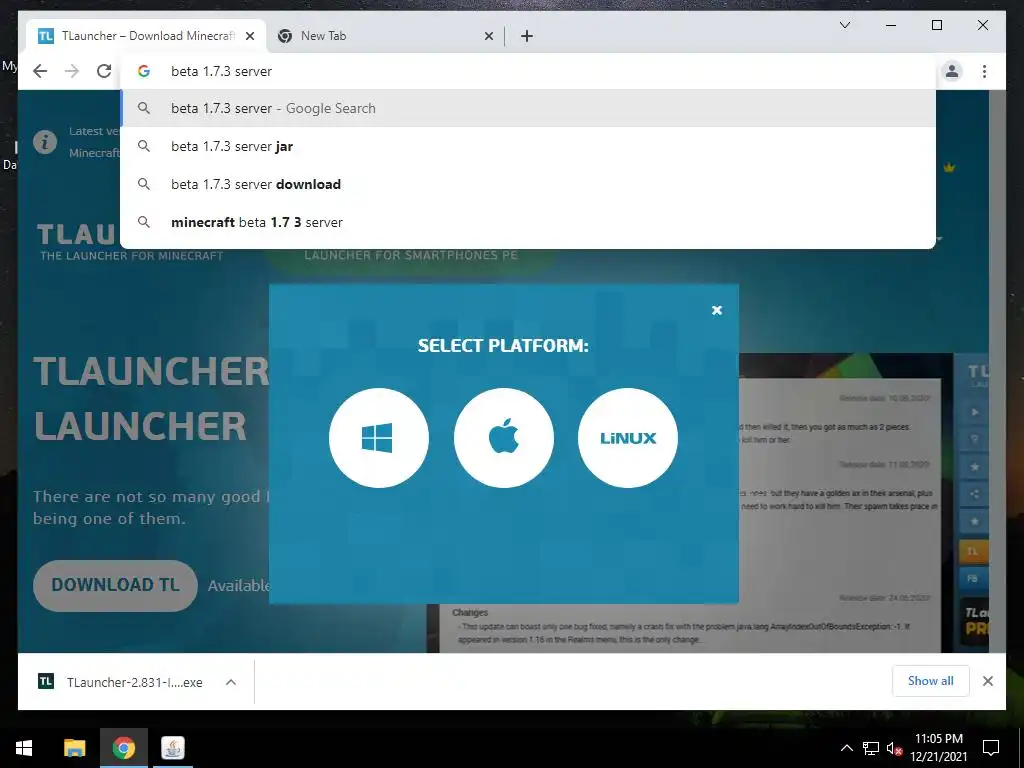Image resolution: width=1024 pixels, height=768 pixels.
Task: Switch to the TLauncher tab
Action: click(x=147, y=36)
